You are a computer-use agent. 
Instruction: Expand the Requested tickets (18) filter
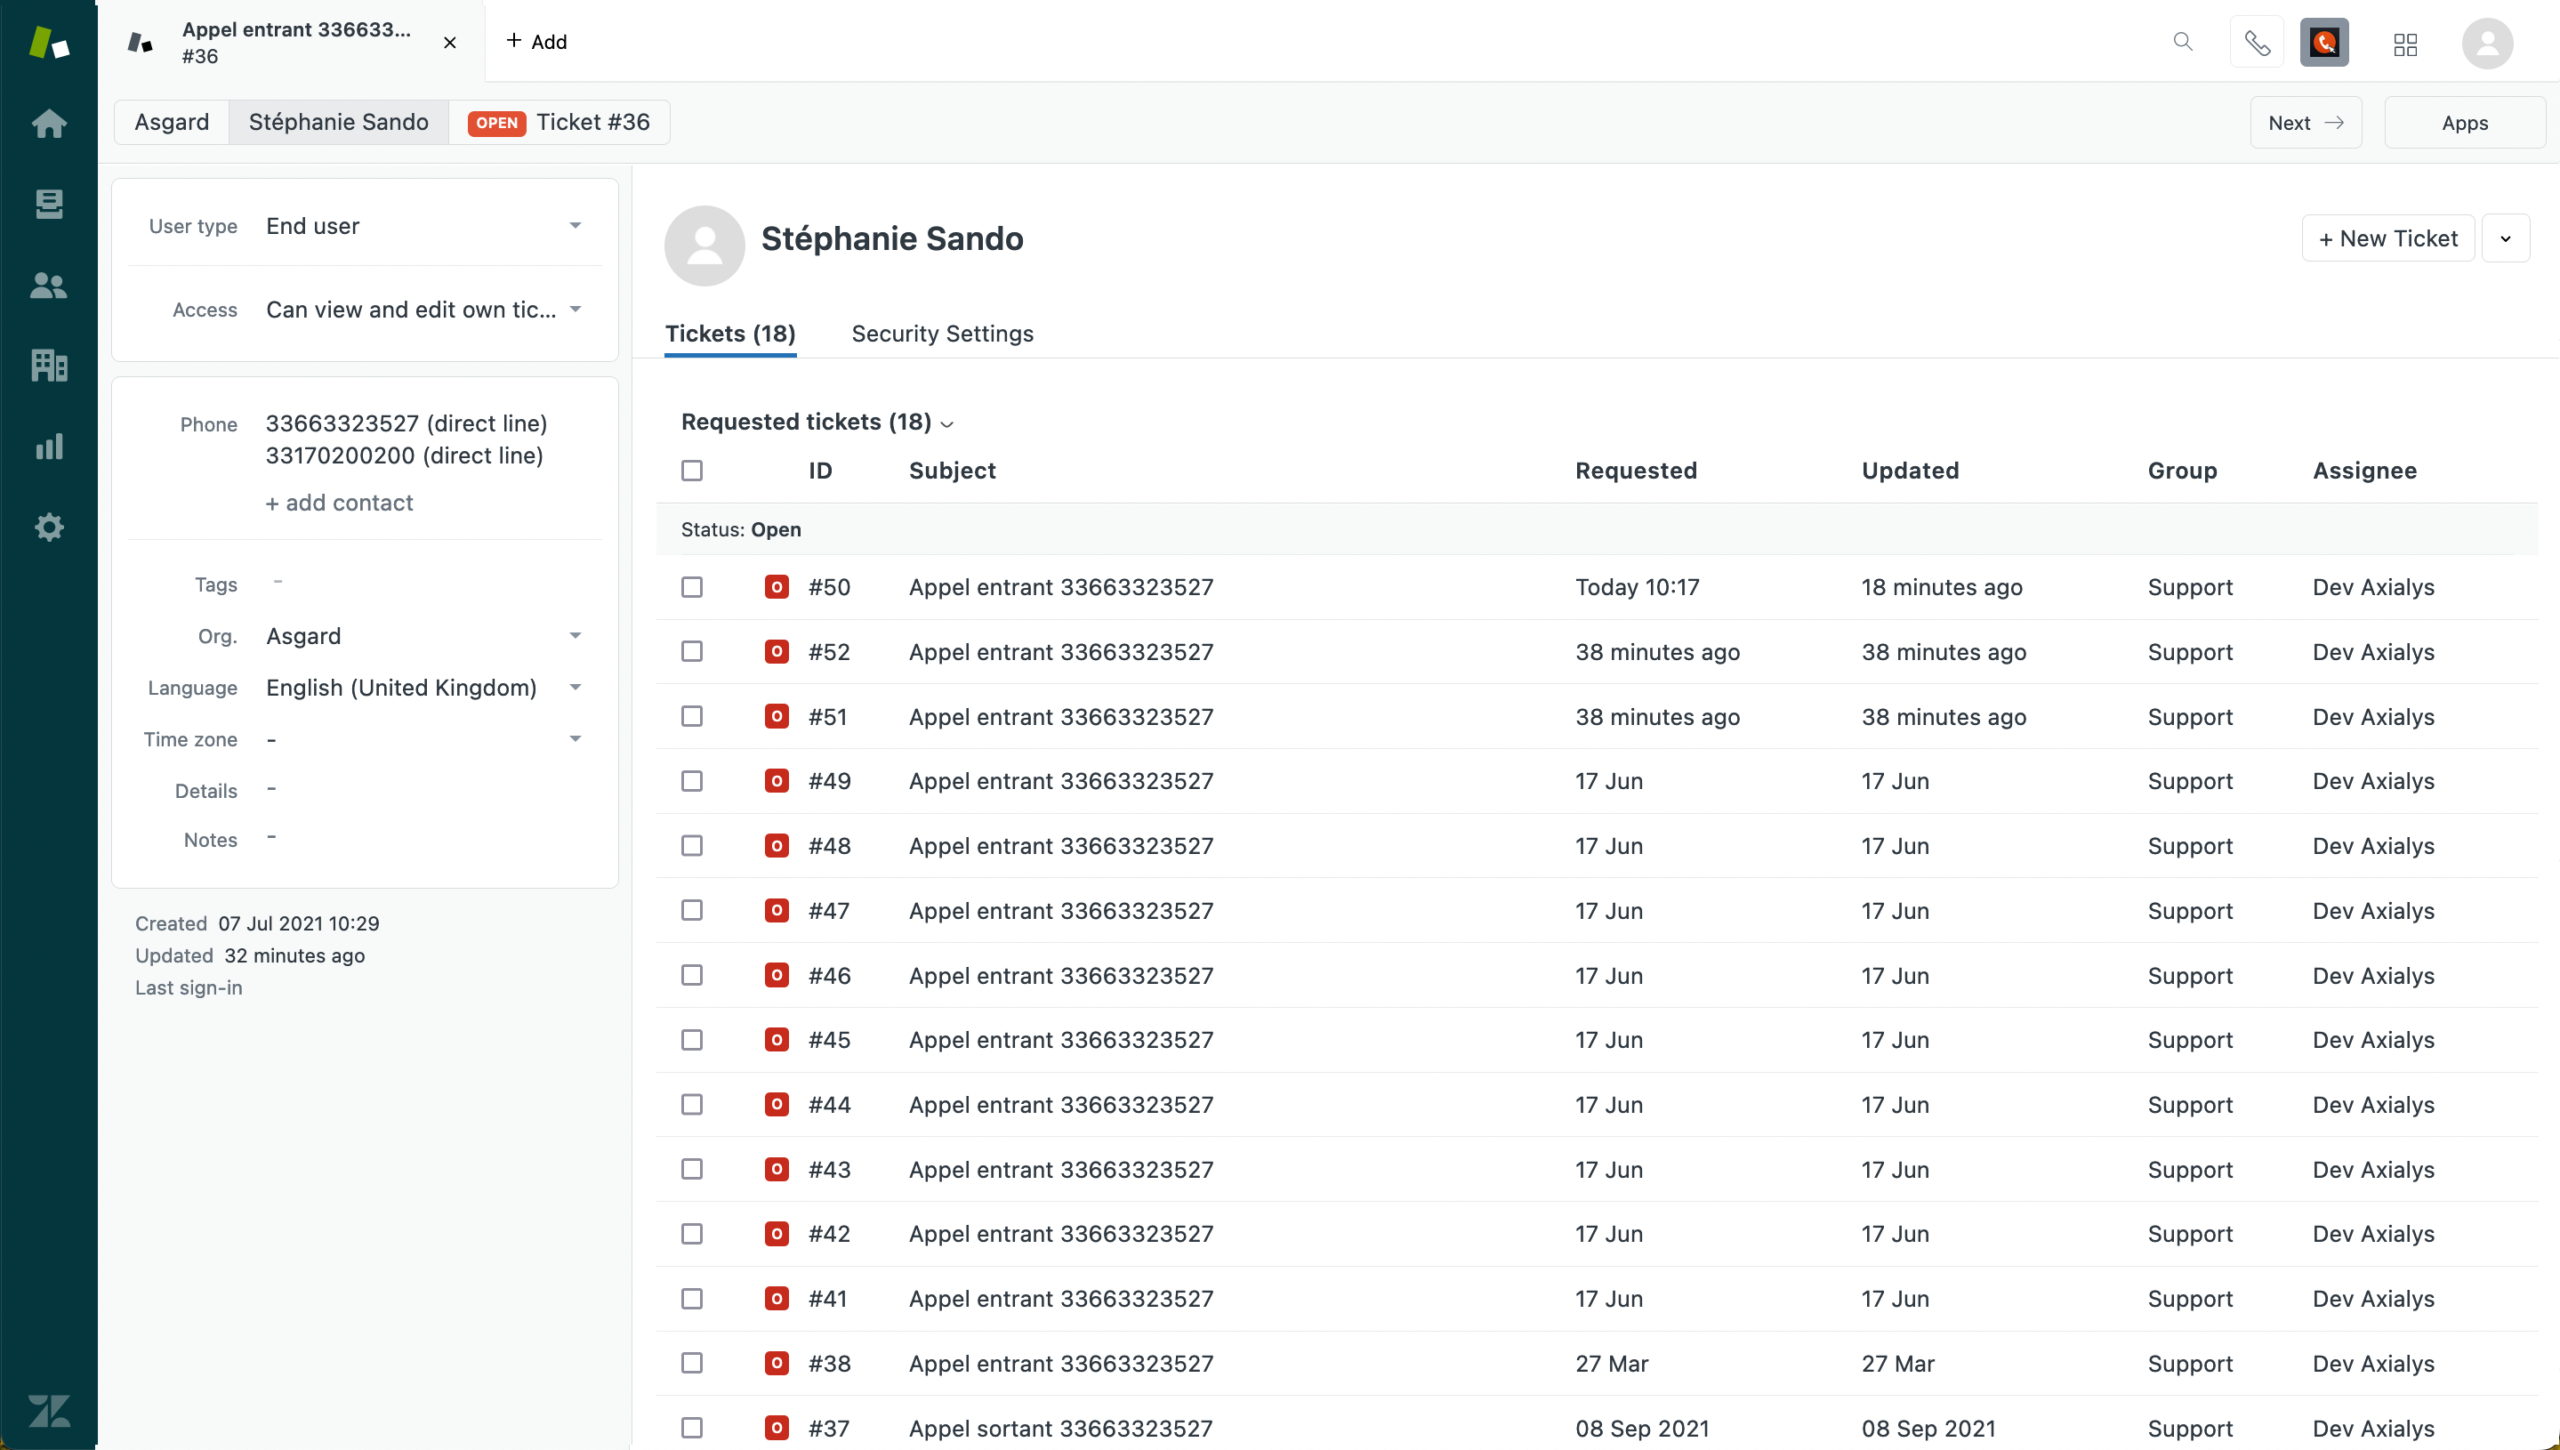tap(818, 422)
